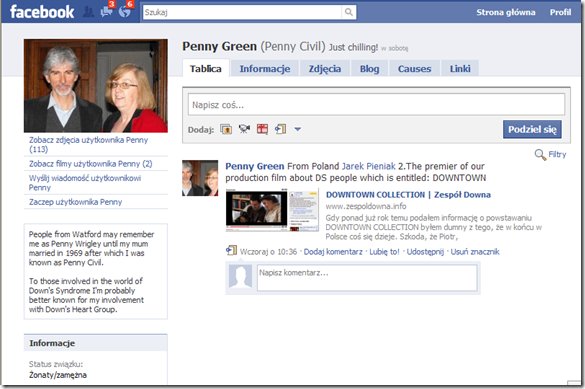This screenshot has height=389, width=585.
Task: Open the Filtry link
Action: (x=557, y=154)
